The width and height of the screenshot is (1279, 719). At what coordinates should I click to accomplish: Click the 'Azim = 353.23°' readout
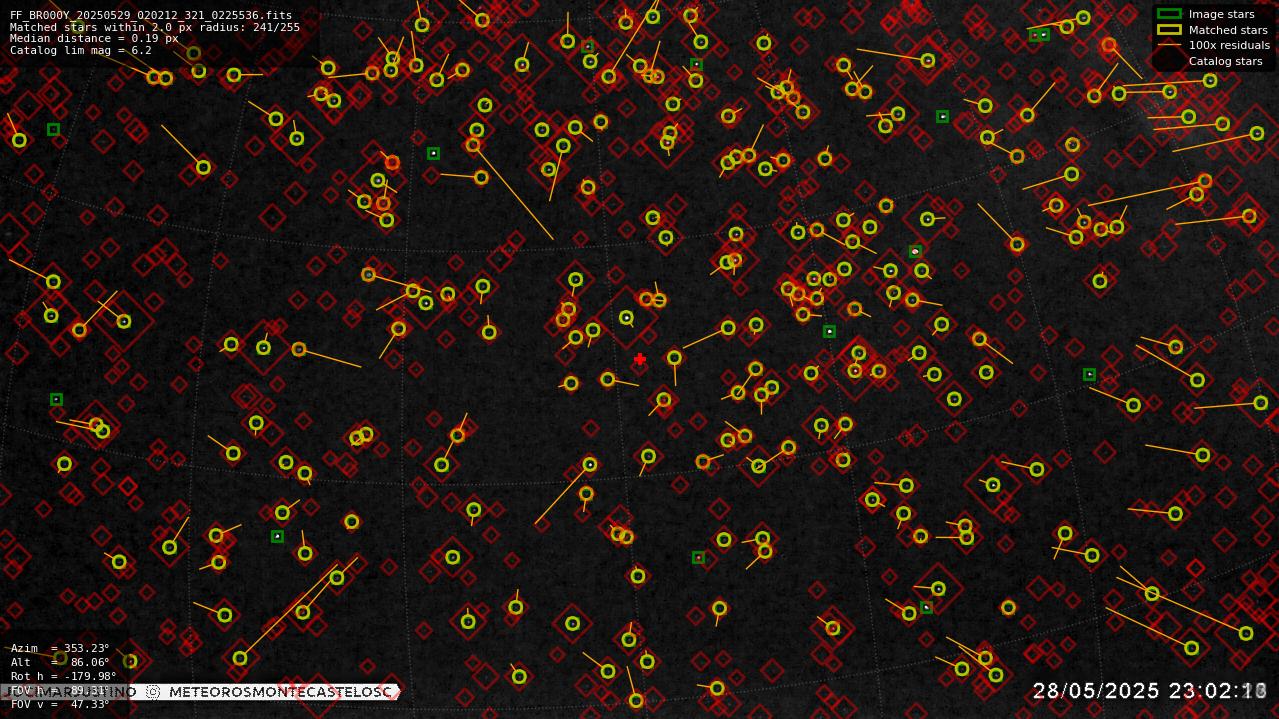point(60,648)
